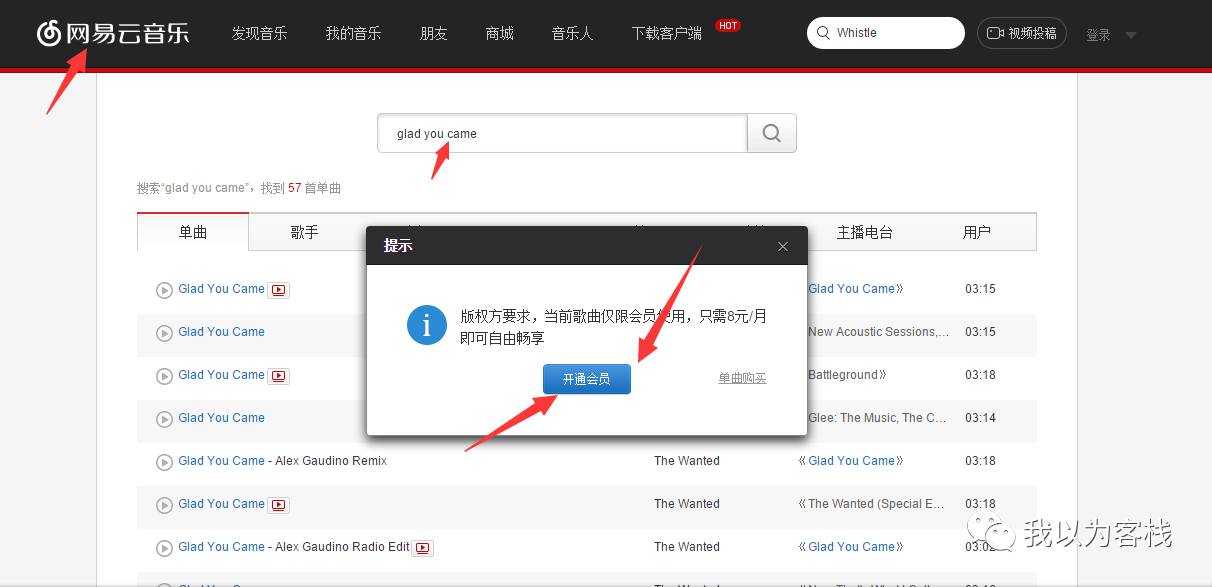Image resolution: width=1212 pixels, height=587 pixels.
Task: Click the 单曲购买 link in the dialog
Action: click(742, 378)
